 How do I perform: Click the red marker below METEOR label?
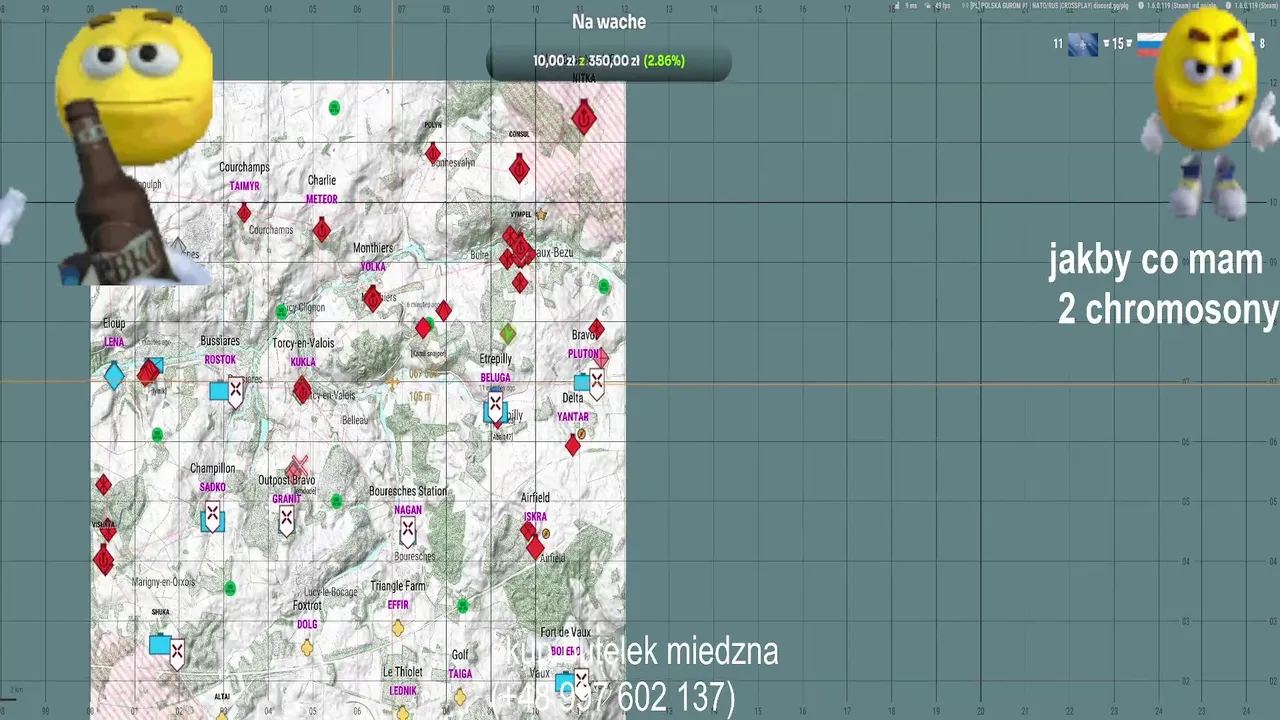pos(321,231)
